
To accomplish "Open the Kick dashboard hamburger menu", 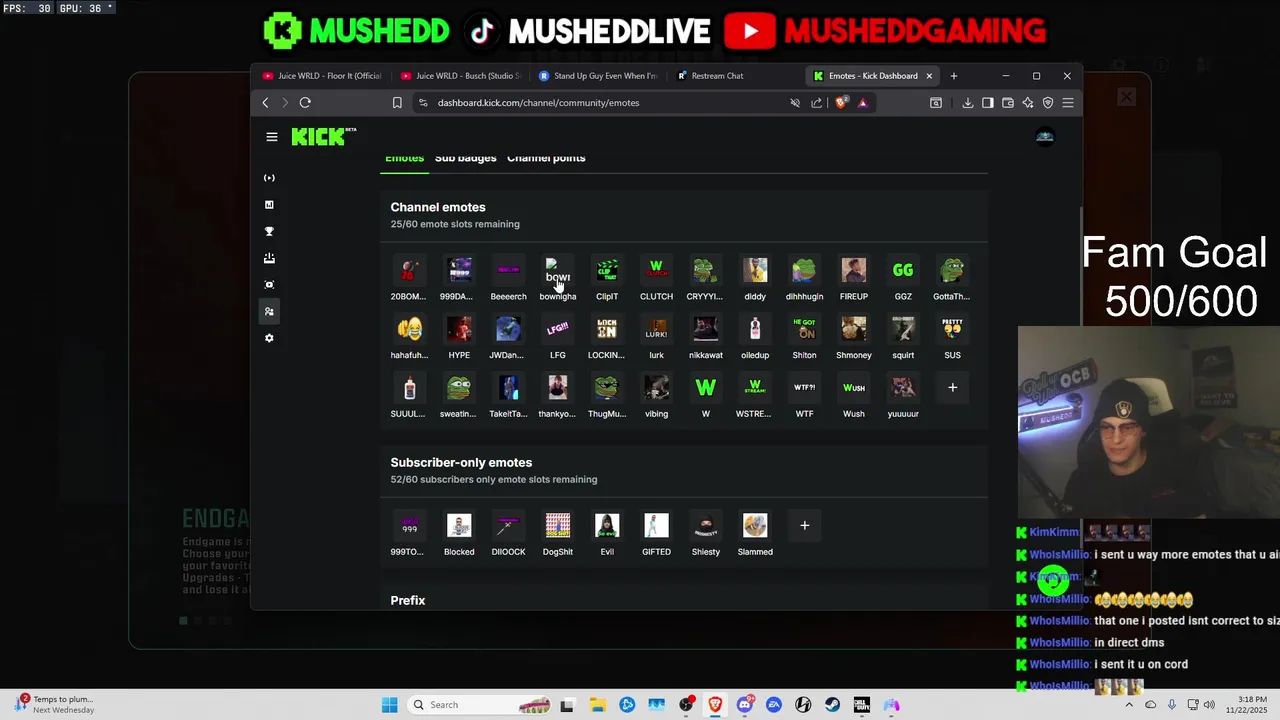I will (272, 137).
